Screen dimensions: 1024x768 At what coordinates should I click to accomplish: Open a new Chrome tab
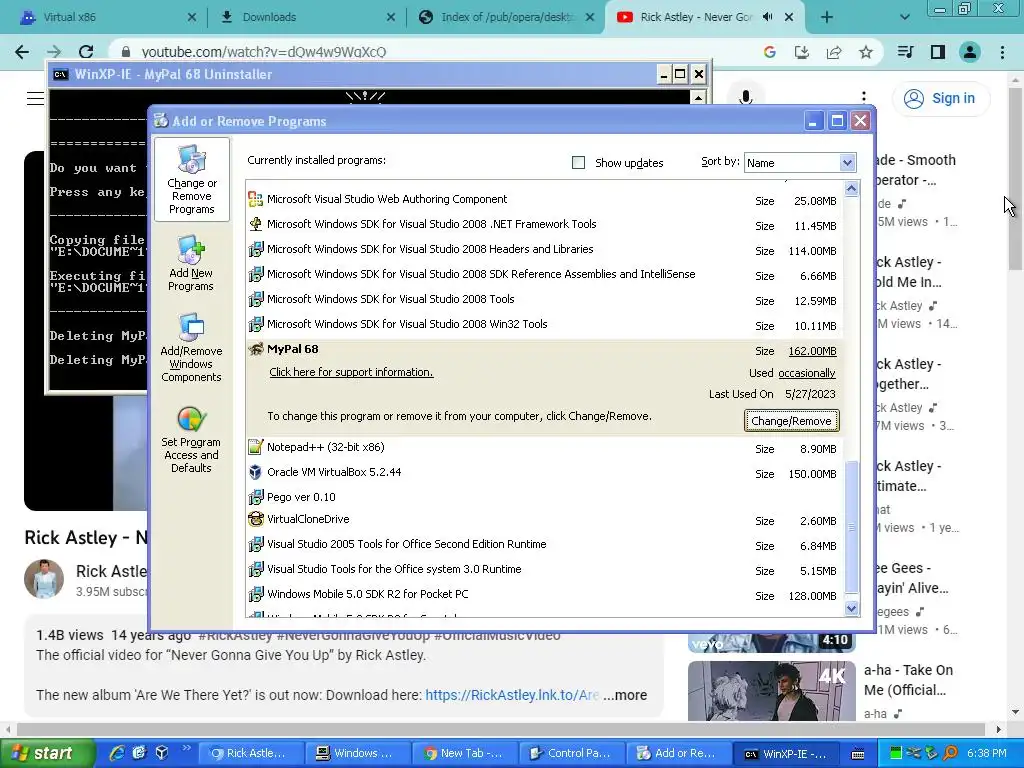coord(827,17)
